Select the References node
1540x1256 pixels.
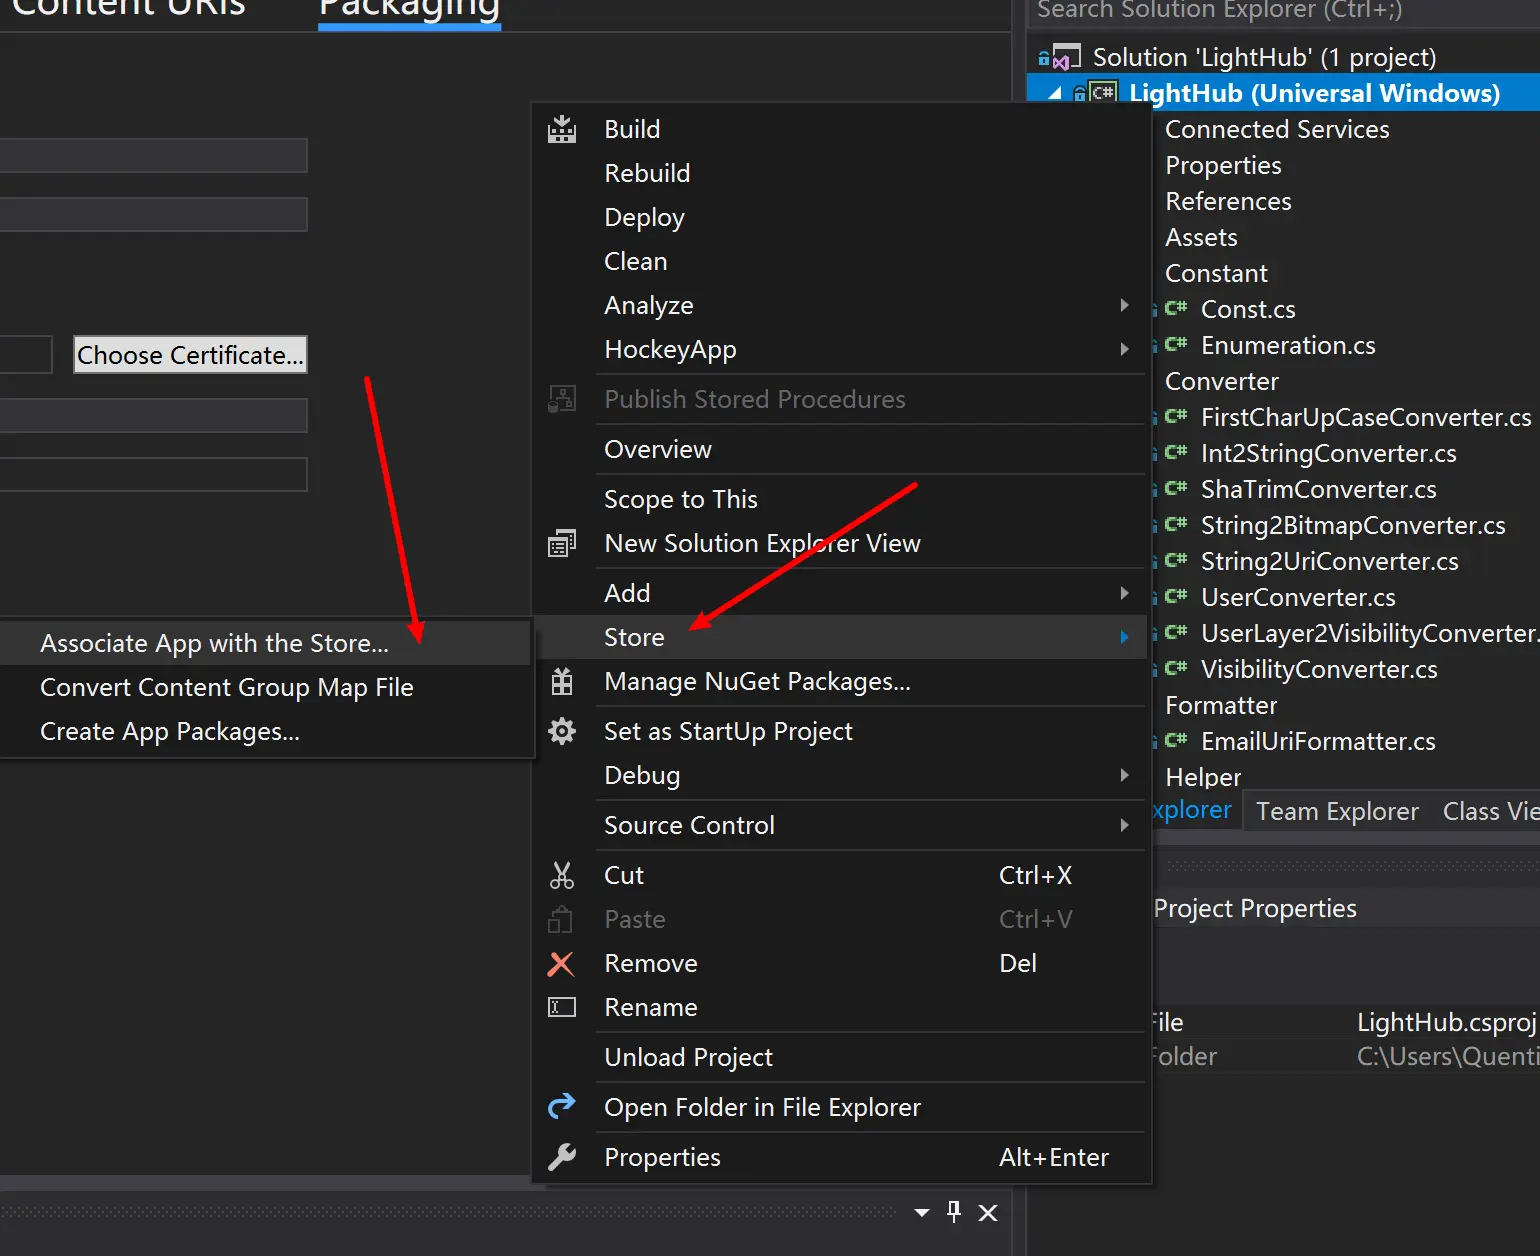pyautogui.click(x=1228, y=201)
